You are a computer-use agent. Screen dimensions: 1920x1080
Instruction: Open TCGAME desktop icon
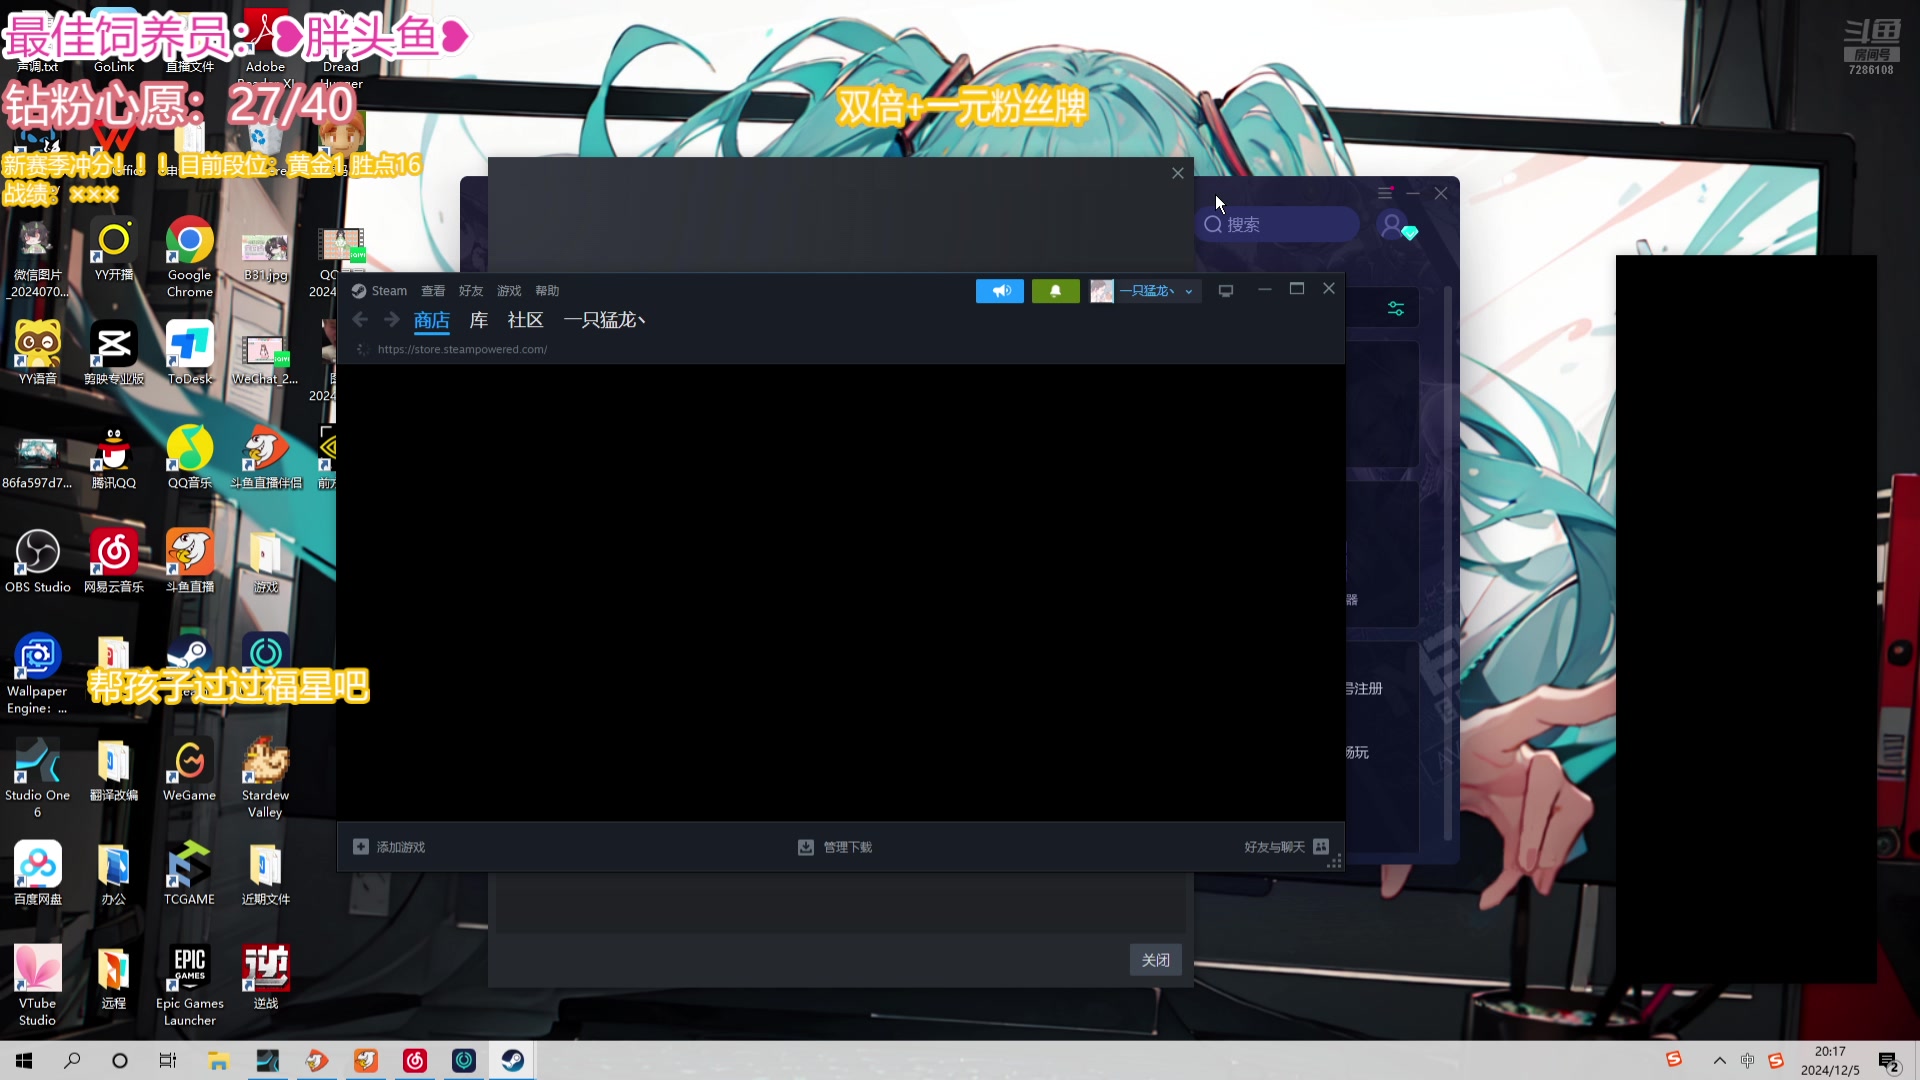[x=189, y=874]
